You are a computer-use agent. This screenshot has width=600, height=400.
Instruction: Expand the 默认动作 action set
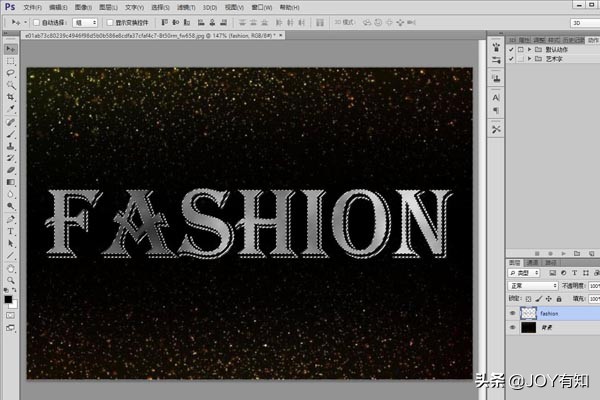point(528,48)
